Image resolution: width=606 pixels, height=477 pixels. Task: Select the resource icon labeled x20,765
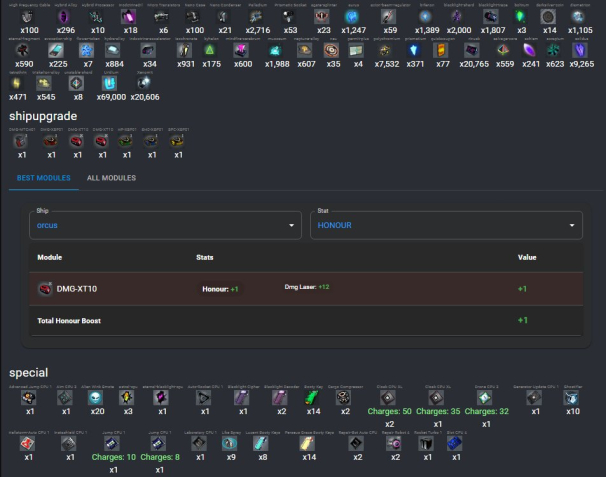(x=474, y=50)
